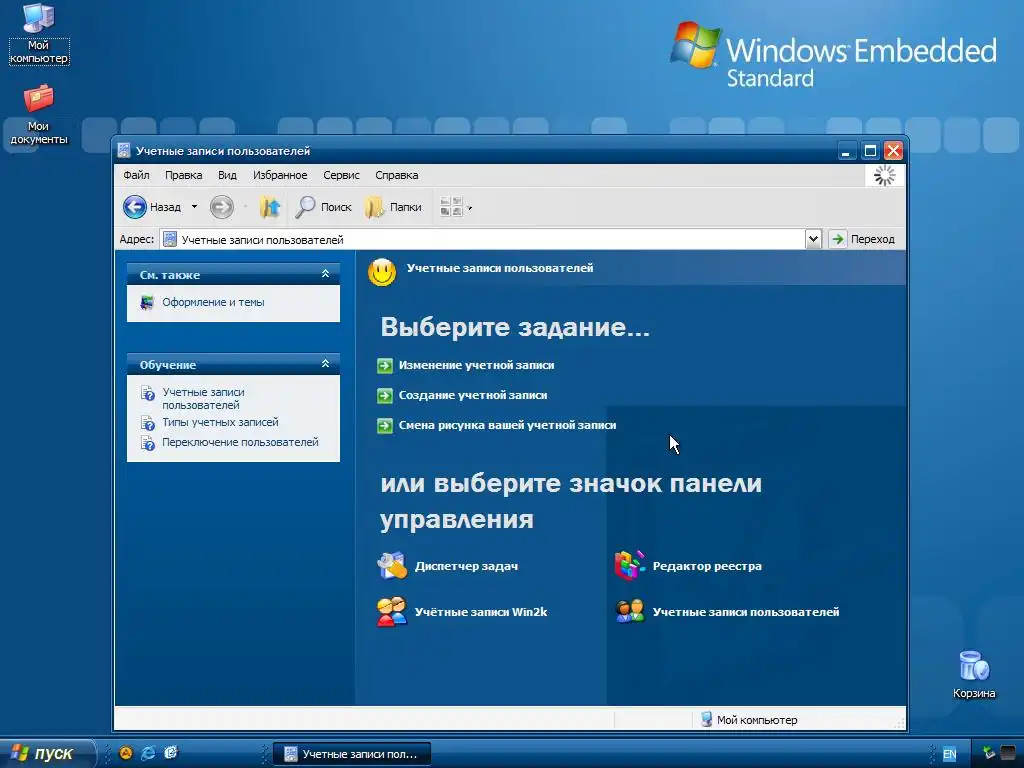Open Оформление и темы link
Image resolution: width=1024 pixels, height=768 pixels.
point(214,302)
